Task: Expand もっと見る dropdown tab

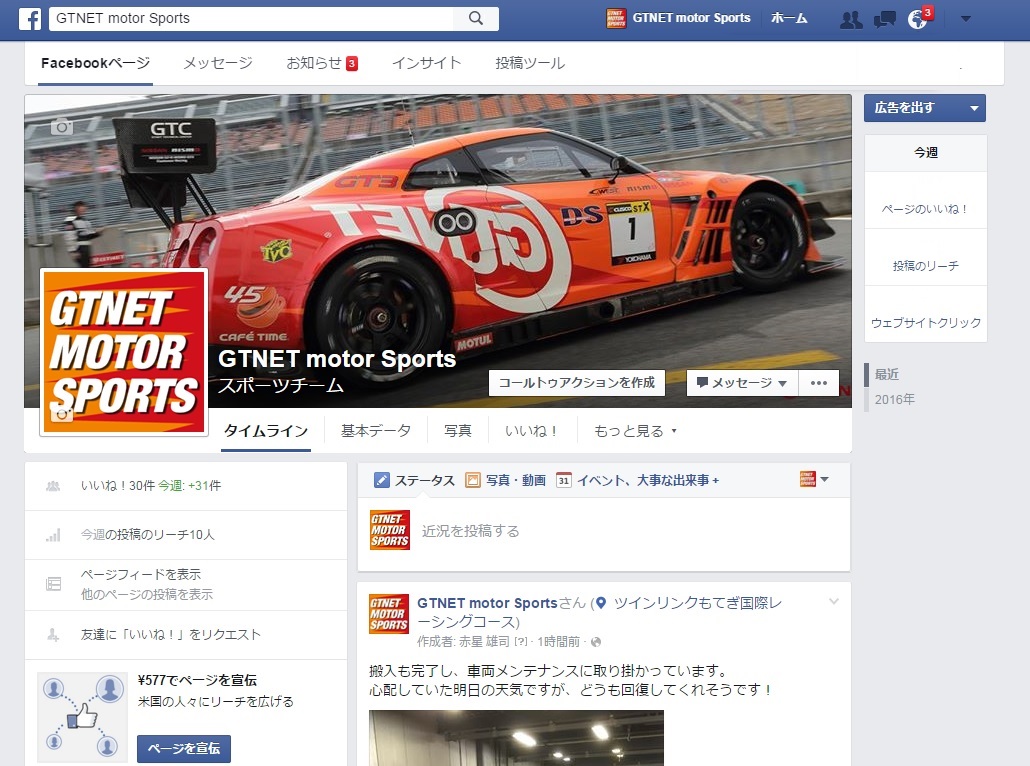Action: point(635,431)
